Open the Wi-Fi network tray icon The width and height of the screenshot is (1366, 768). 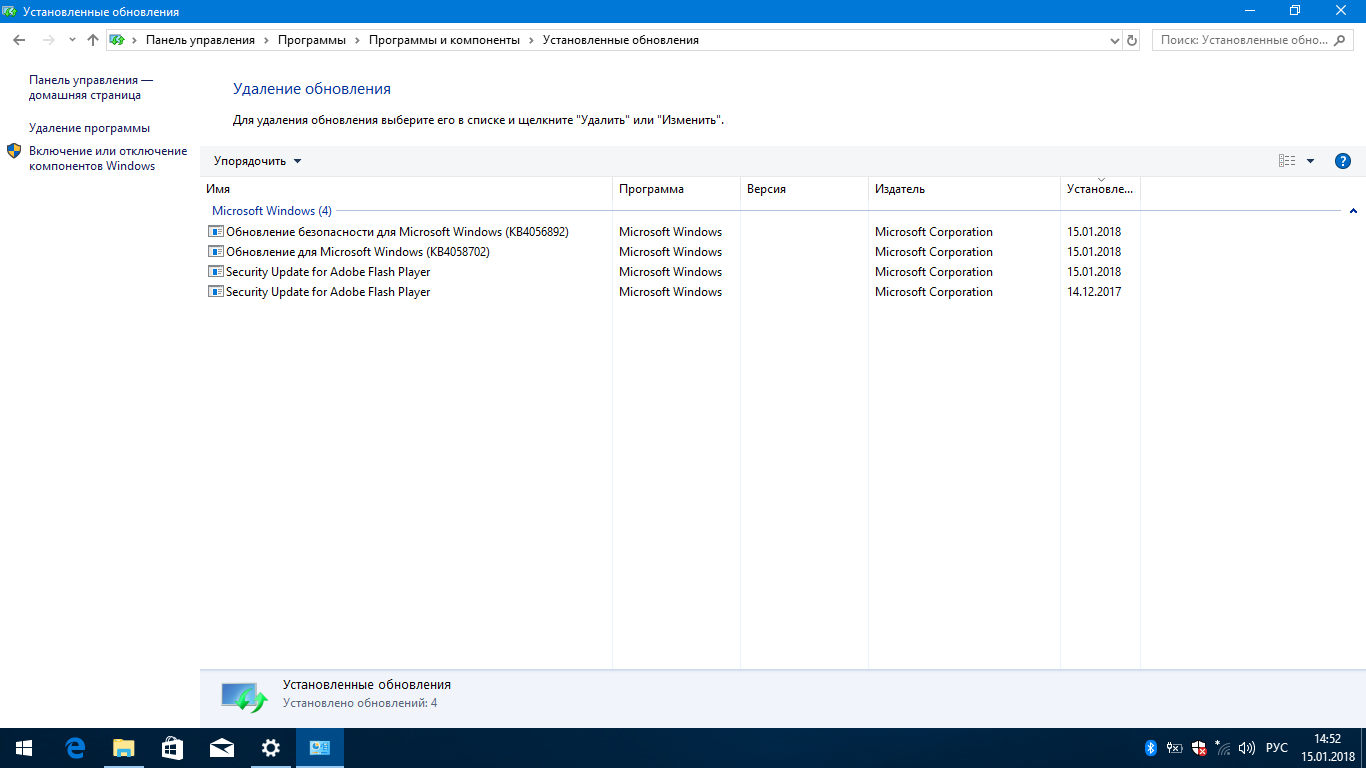click(x=1223, y=748)
